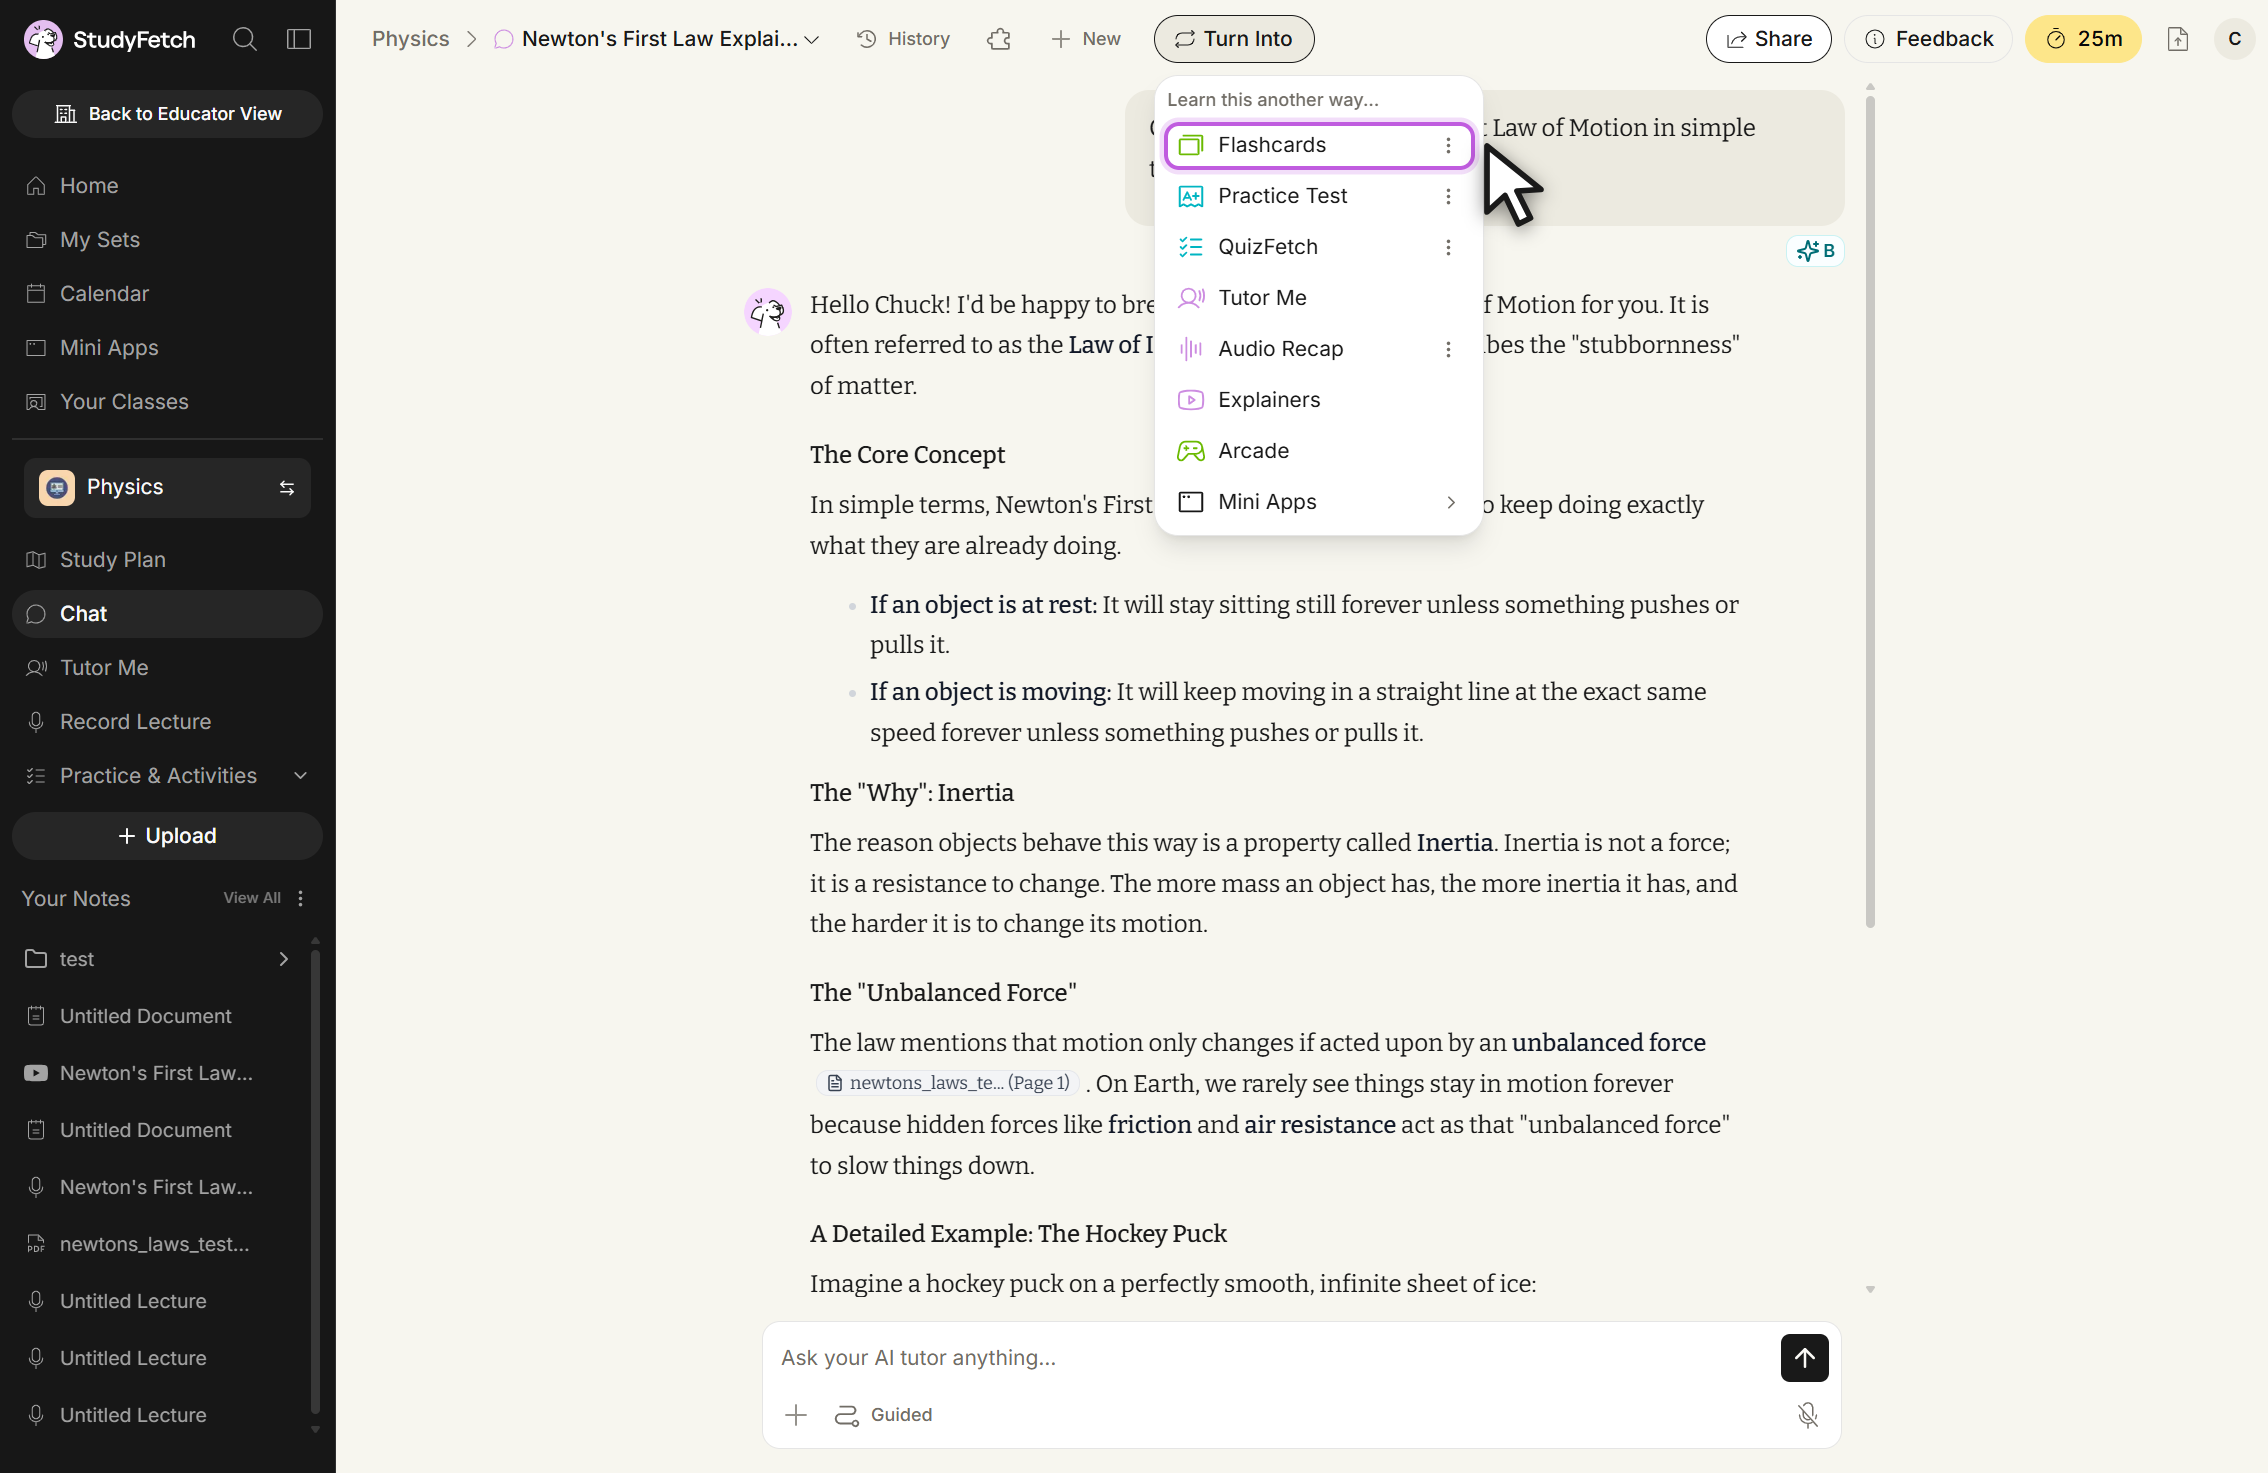Select Audio Recap option

tap(1319, 350)
